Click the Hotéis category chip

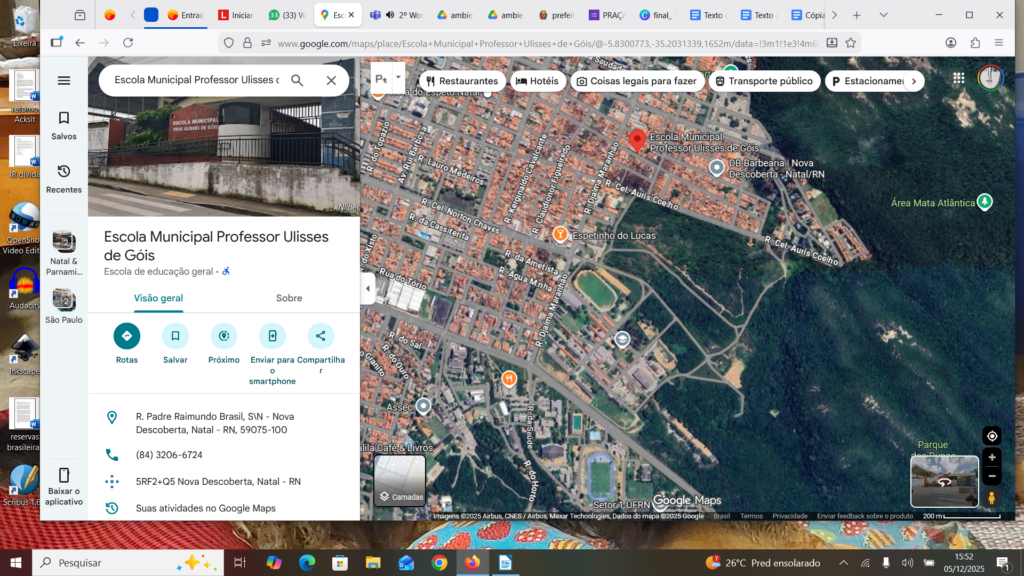coord(537,81)
